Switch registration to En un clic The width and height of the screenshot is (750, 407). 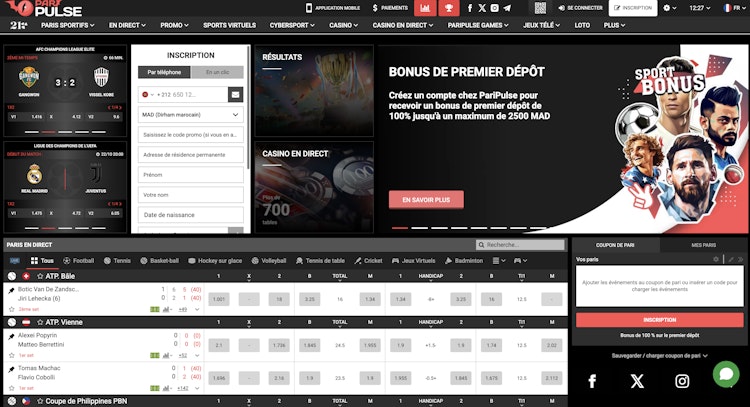pyautogui.click(x=217, y=72)
